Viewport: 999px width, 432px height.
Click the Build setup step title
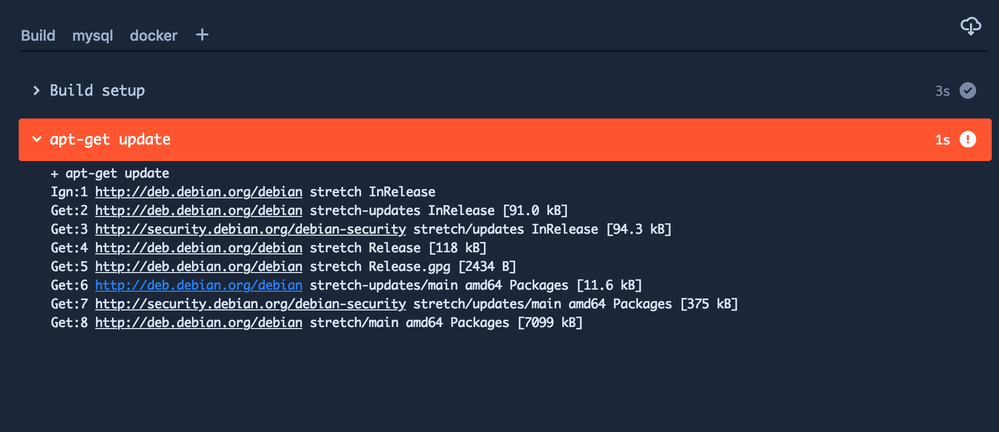(97, 91)
